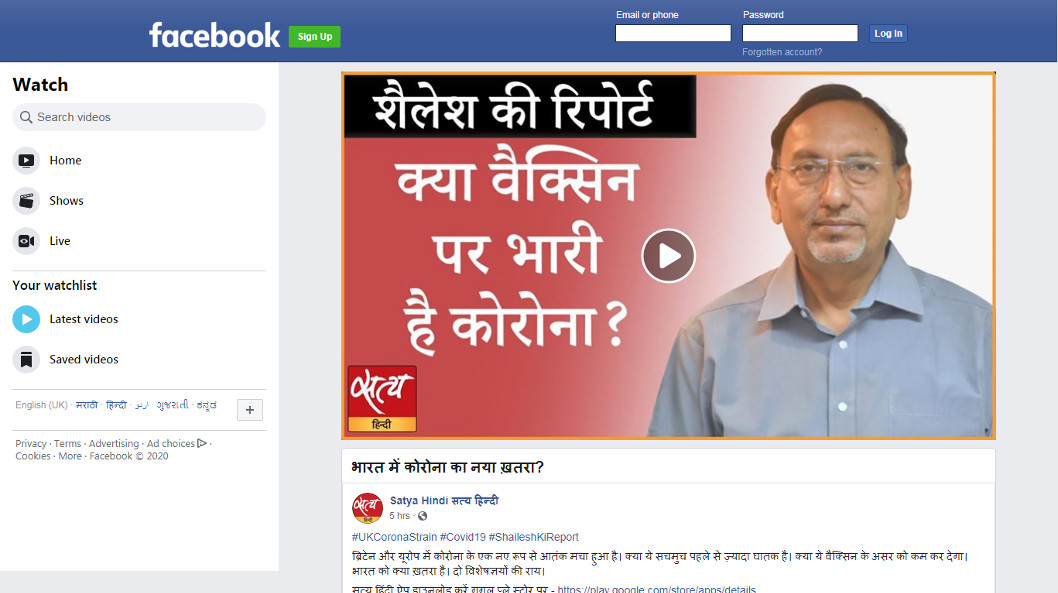Click the green Sign Up button
Viewport: 1058px width, 593px height.
click(314, 36)
